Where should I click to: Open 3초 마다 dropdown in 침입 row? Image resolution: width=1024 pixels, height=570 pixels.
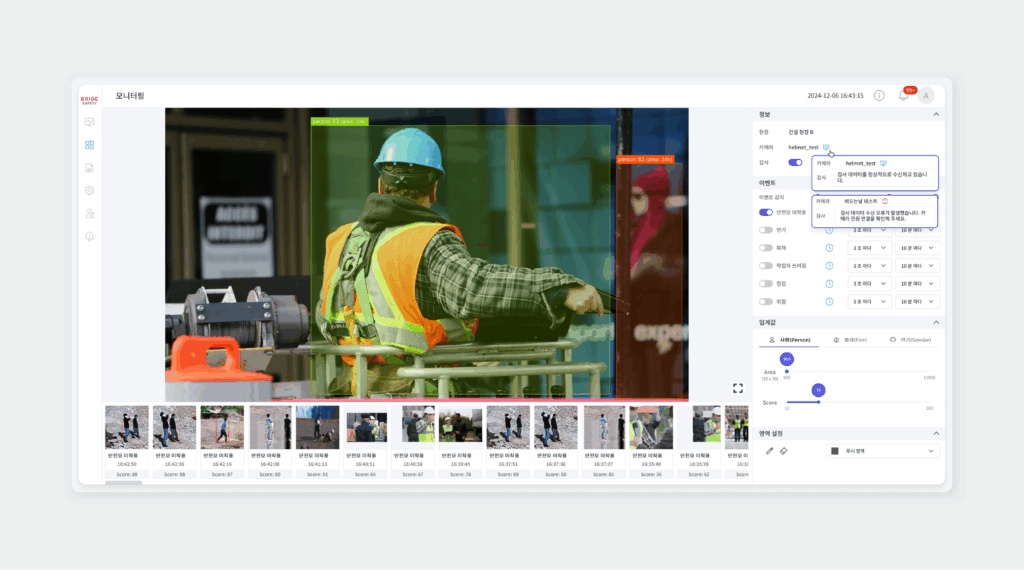869,283
